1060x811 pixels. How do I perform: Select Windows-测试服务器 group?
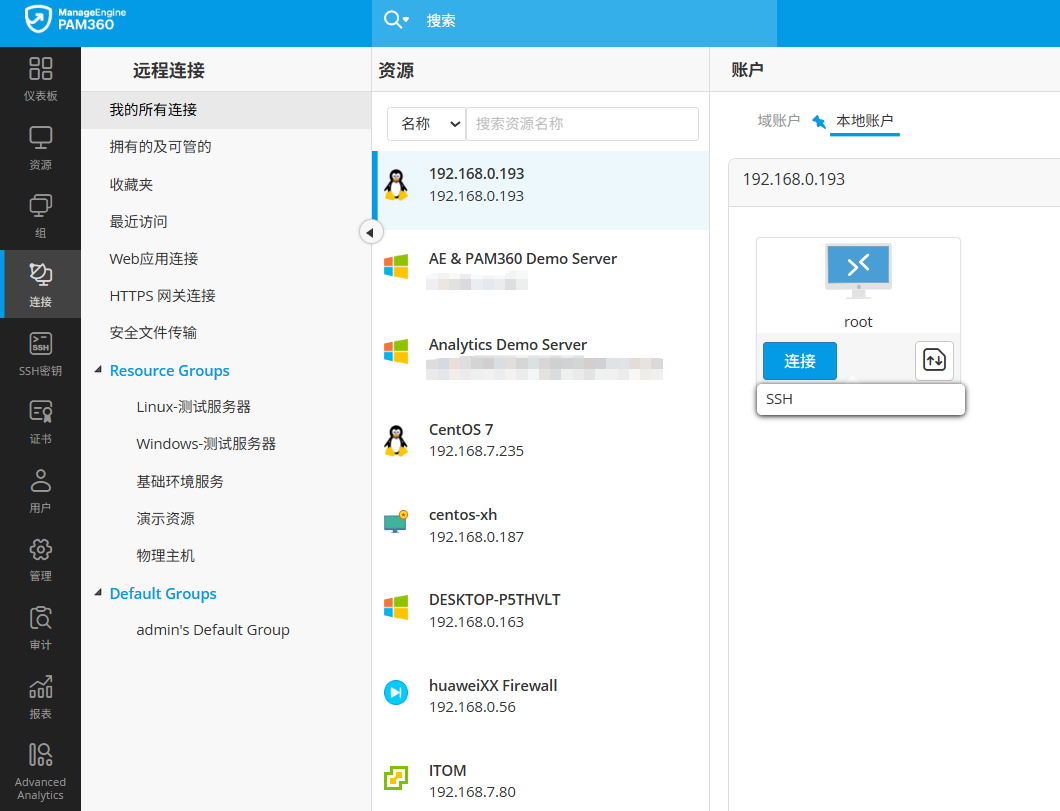click(206, 444)
